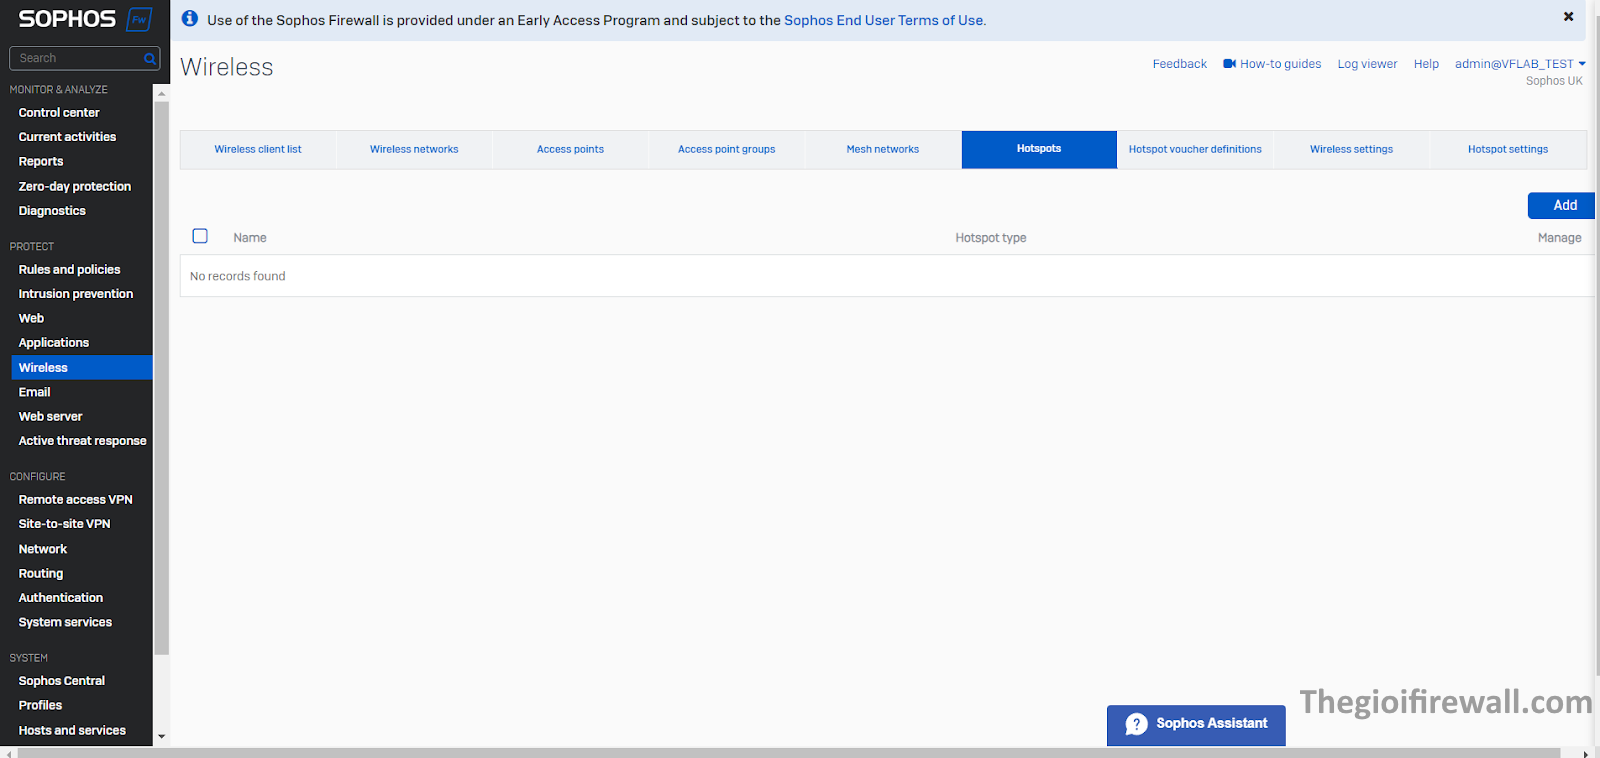Open the Feedback link

click(x=1180, y=64)
